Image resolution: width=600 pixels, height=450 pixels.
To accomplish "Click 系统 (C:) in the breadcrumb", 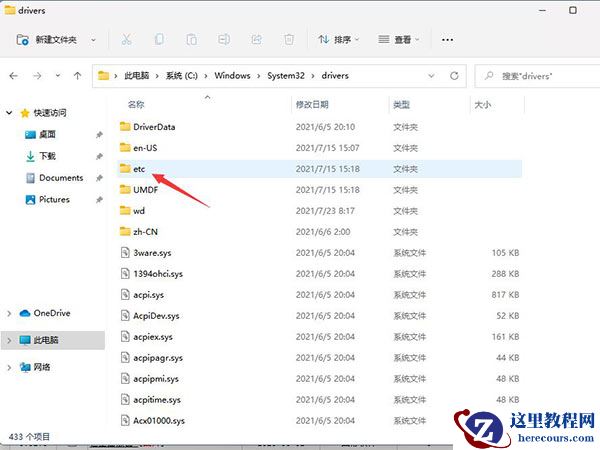I will [x=181, y=76].
